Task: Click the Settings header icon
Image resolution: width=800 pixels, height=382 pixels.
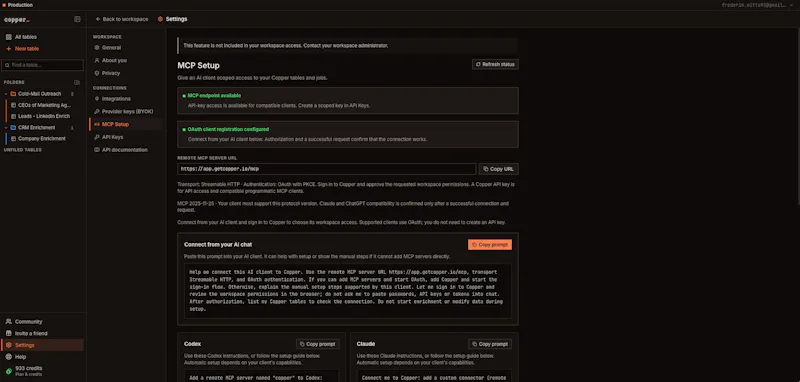Action: 160,19
